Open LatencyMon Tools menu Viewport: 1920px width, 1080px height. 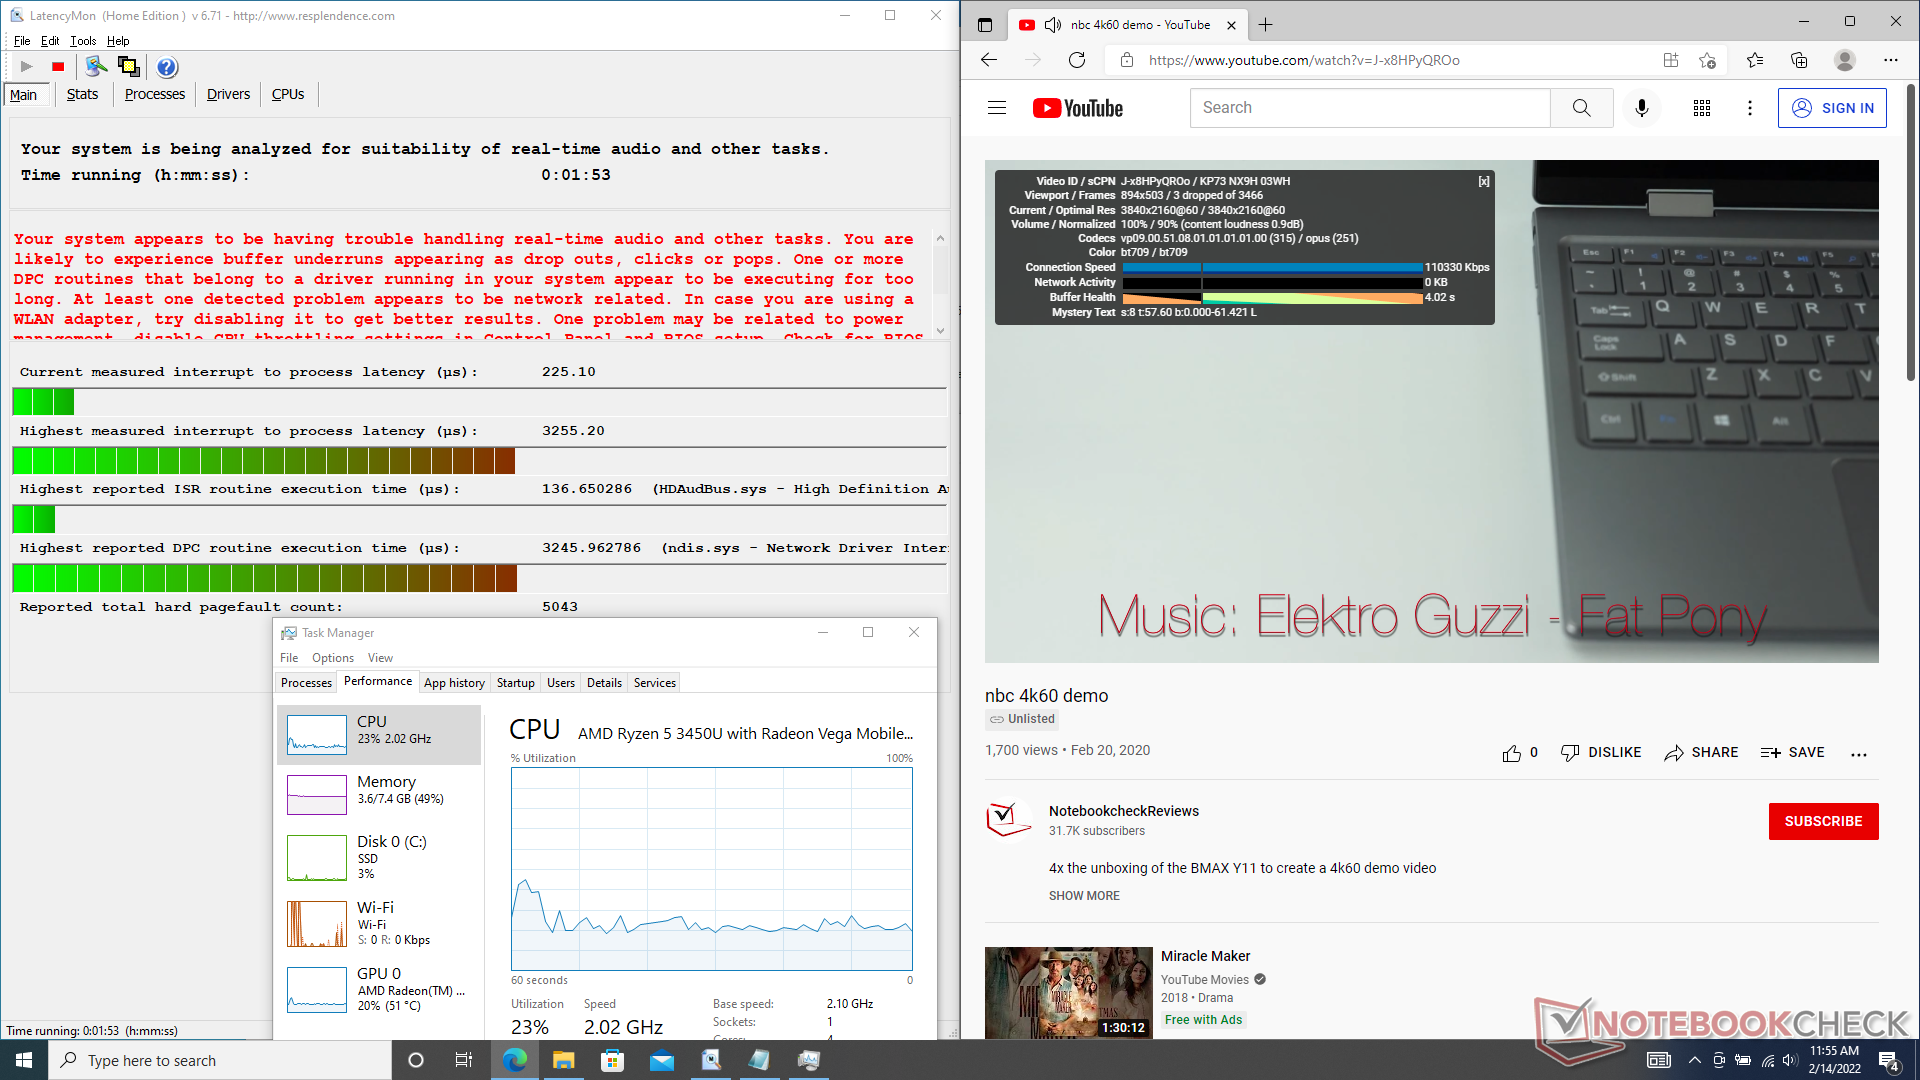83,41
